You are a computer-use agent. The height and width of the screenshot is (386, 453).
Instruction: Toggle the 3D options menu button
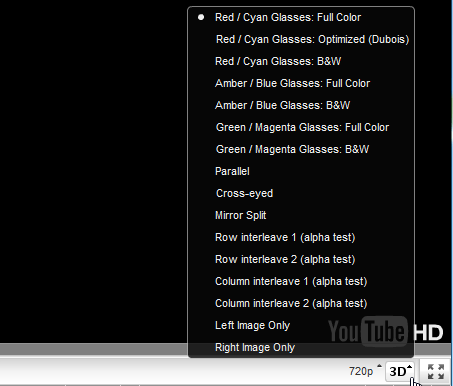point(400,371)
